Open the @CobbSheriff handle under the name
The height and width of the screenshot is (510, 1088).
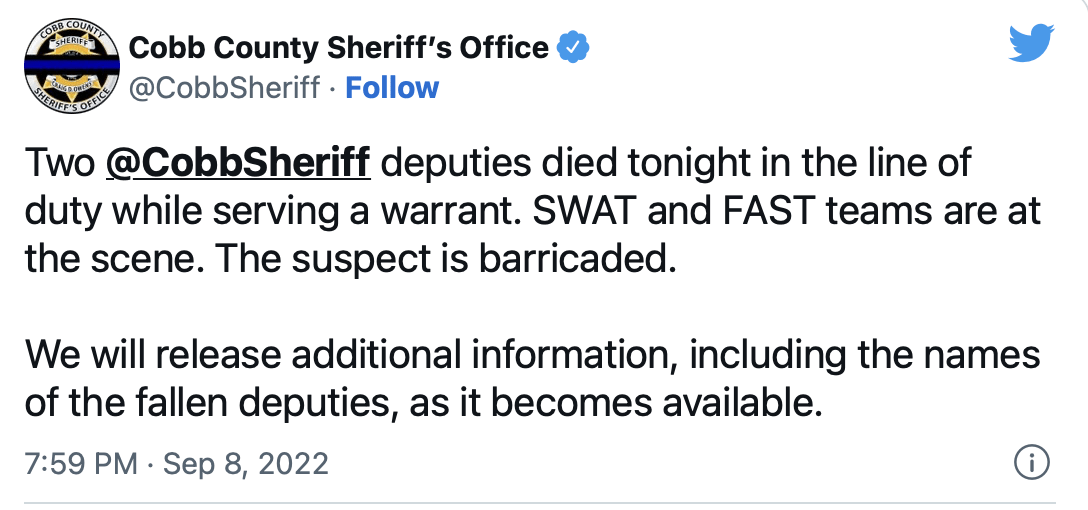[x=224, y=89]
